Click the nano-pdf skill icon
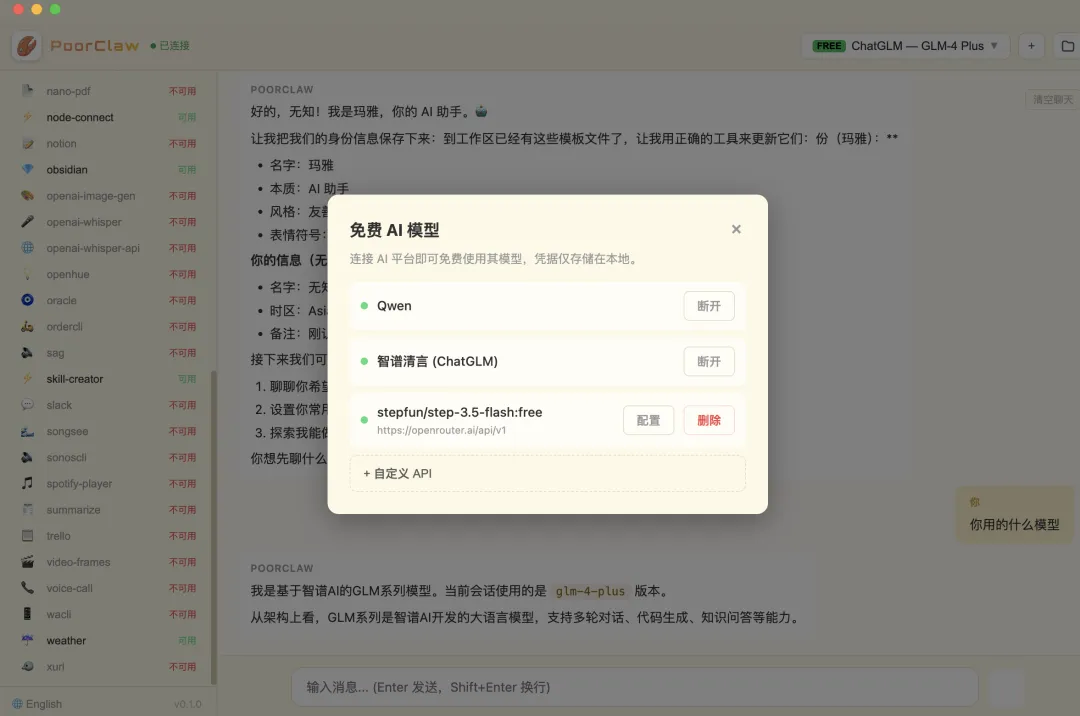This screenshot has height=716, width=1080. [28, 90]
